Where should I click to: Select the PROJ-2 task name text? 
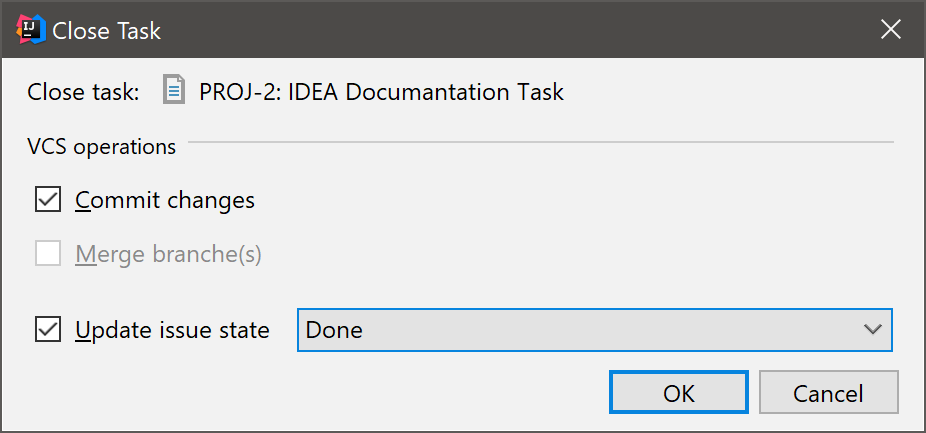click(381, 93)
